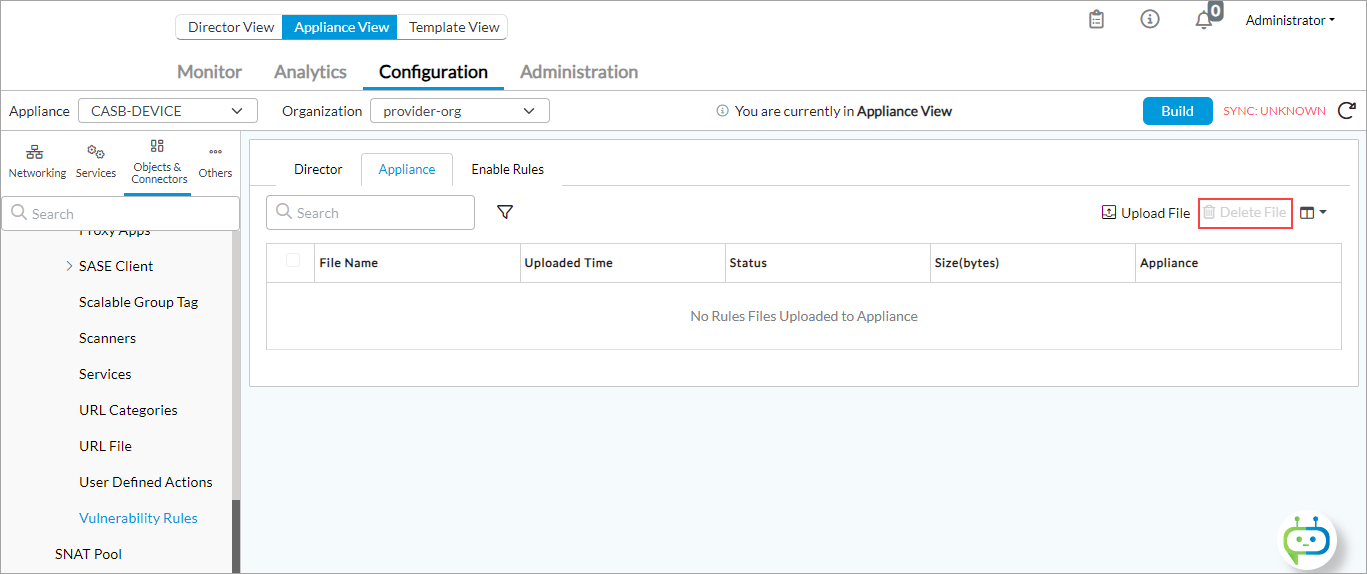Click Upload File button
Screen dimensions: 1367x574
pyautogui.click(x=1146, y=213)
